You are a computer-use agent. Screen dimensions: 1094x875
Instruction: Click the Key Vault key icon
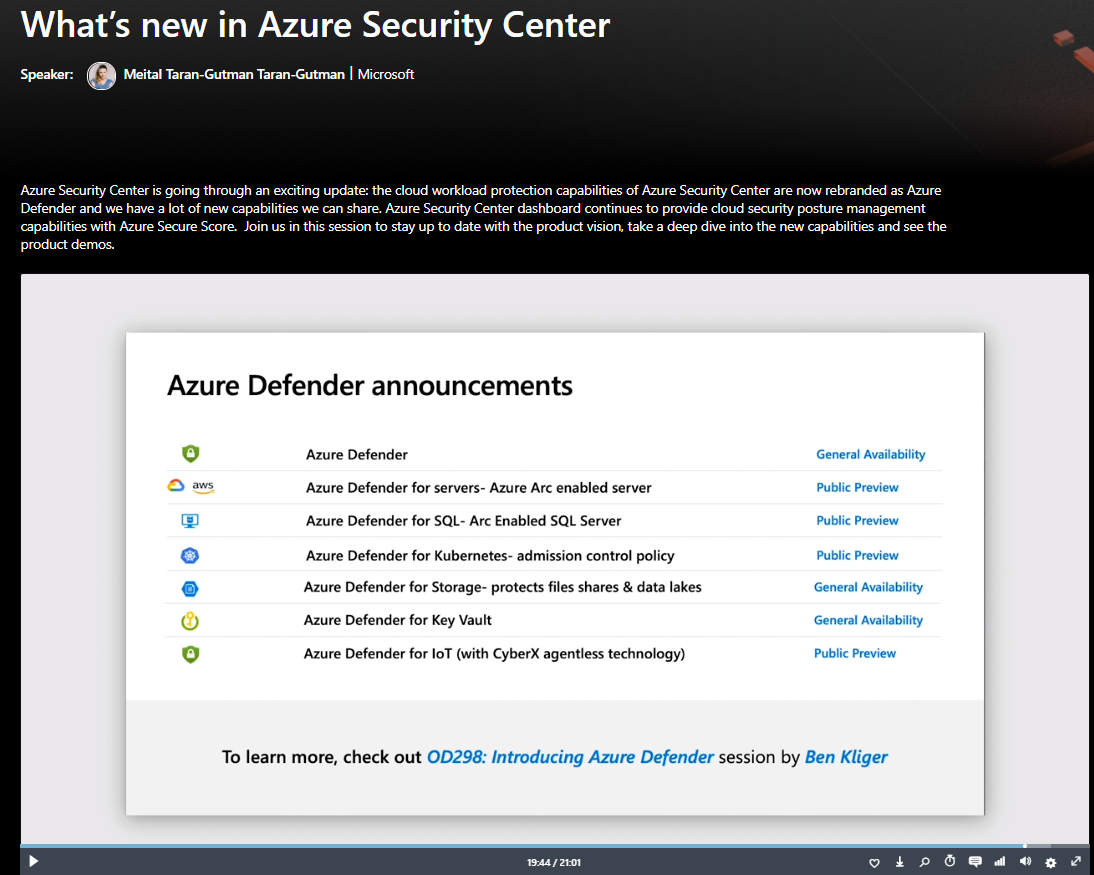(190, 620)
